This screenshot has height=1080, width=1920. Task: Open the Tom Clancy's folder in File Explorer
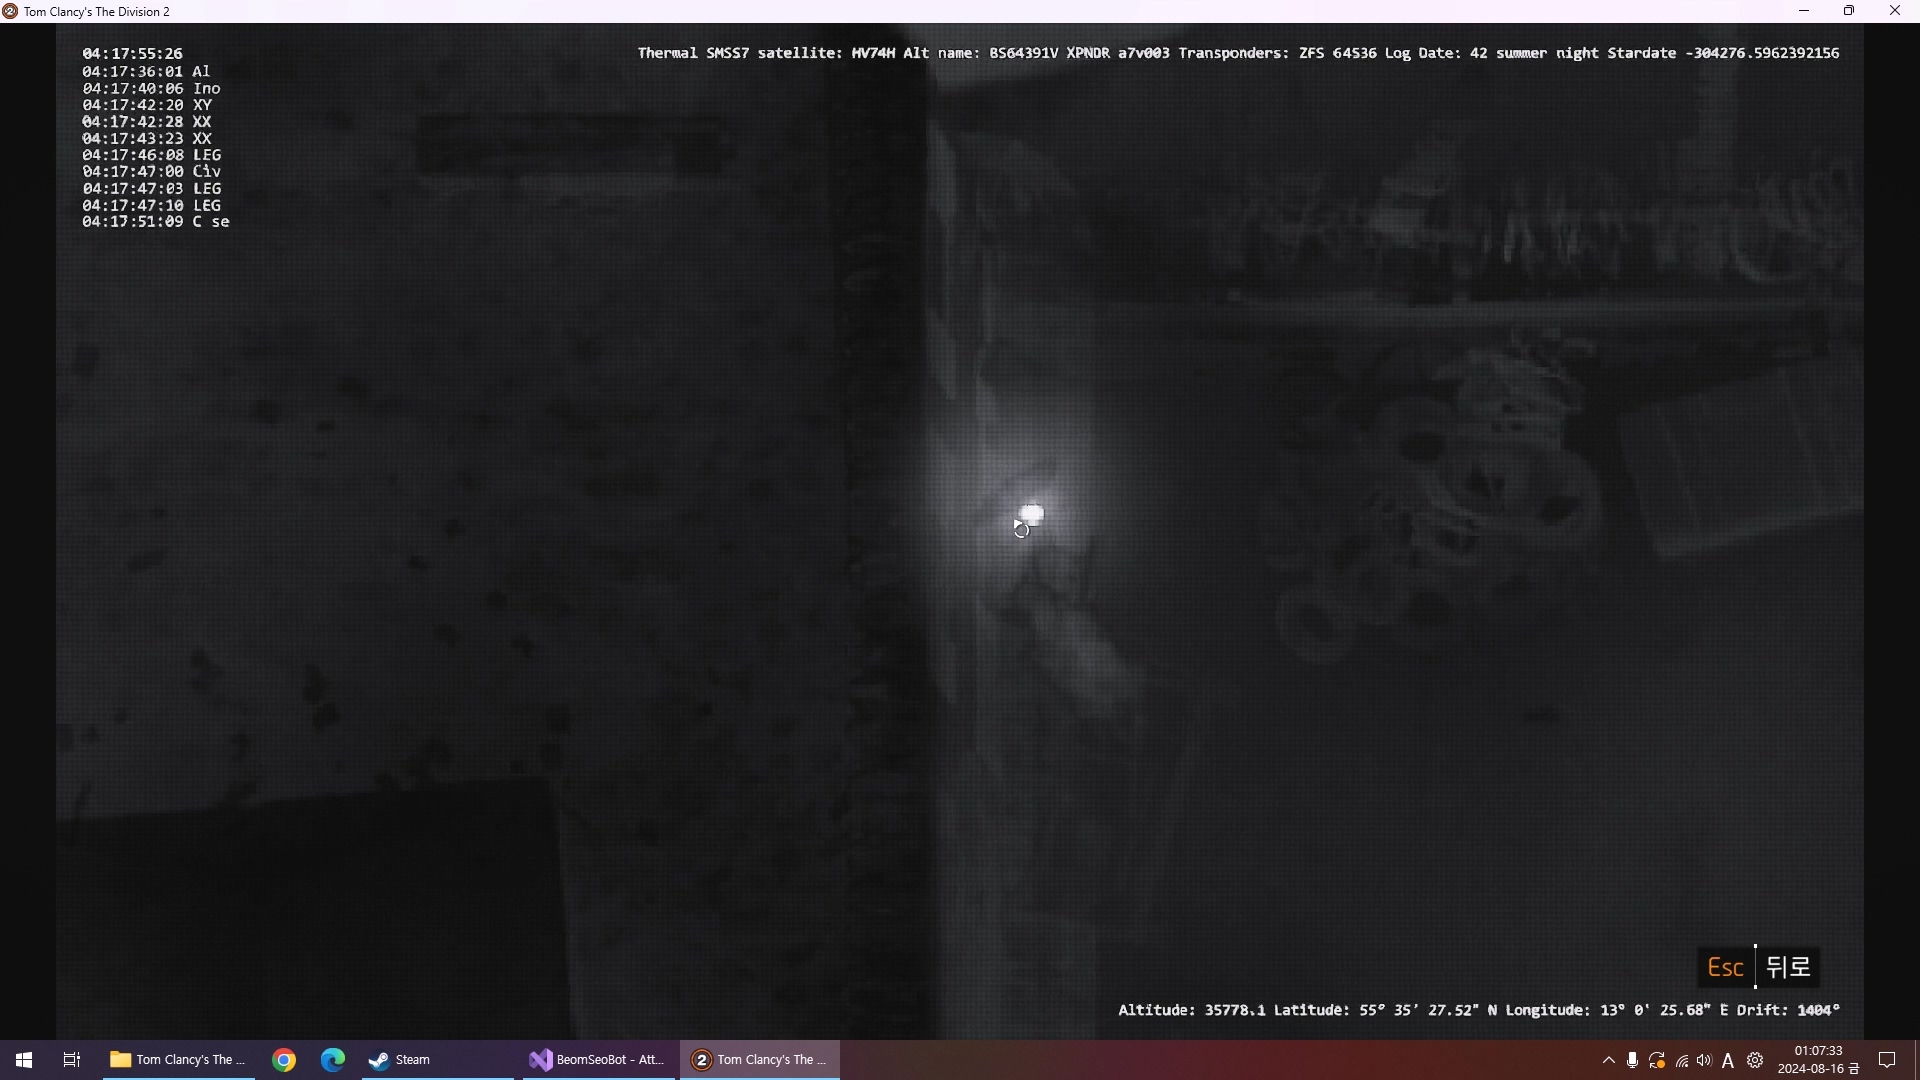[x=178, y=1060]
